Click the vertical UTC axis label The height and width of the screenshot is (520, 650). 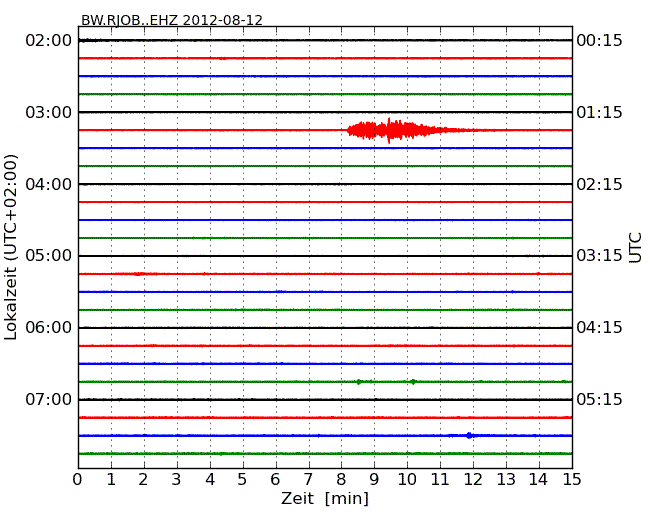[635, 248]
